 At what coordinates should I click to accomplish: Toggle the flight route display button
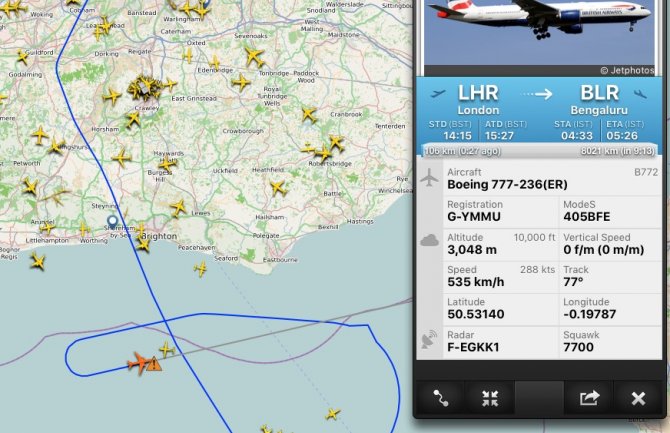click(441, 398)
